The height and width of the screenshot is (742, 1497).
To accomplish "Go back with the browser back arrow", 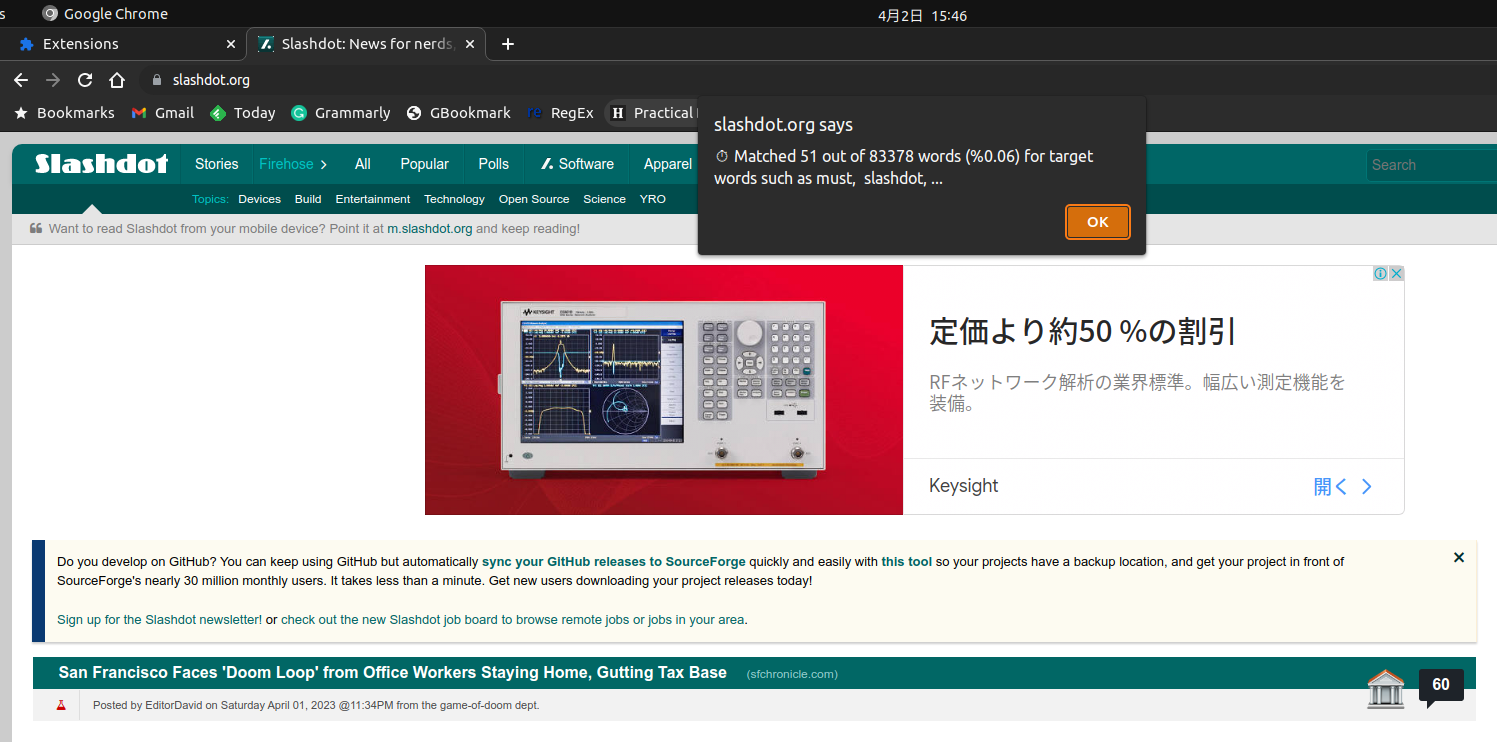I will tap(21, 80).
